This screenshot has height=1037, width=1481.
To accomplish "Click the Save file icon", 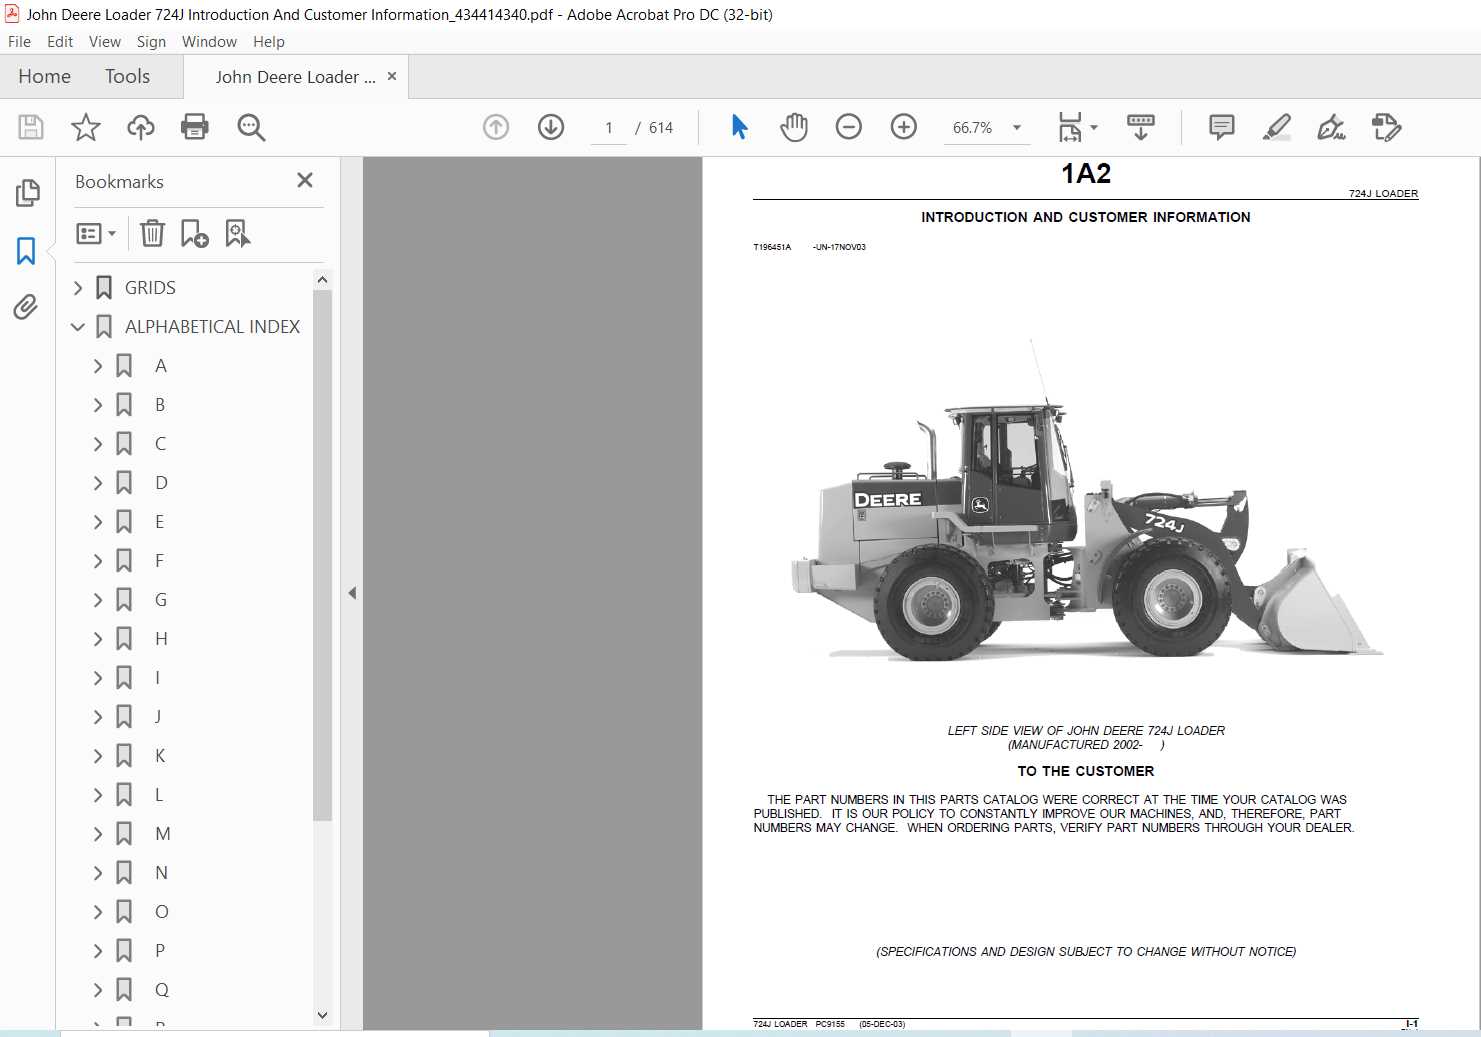I will pyautogui.click(x=31, y=127).
